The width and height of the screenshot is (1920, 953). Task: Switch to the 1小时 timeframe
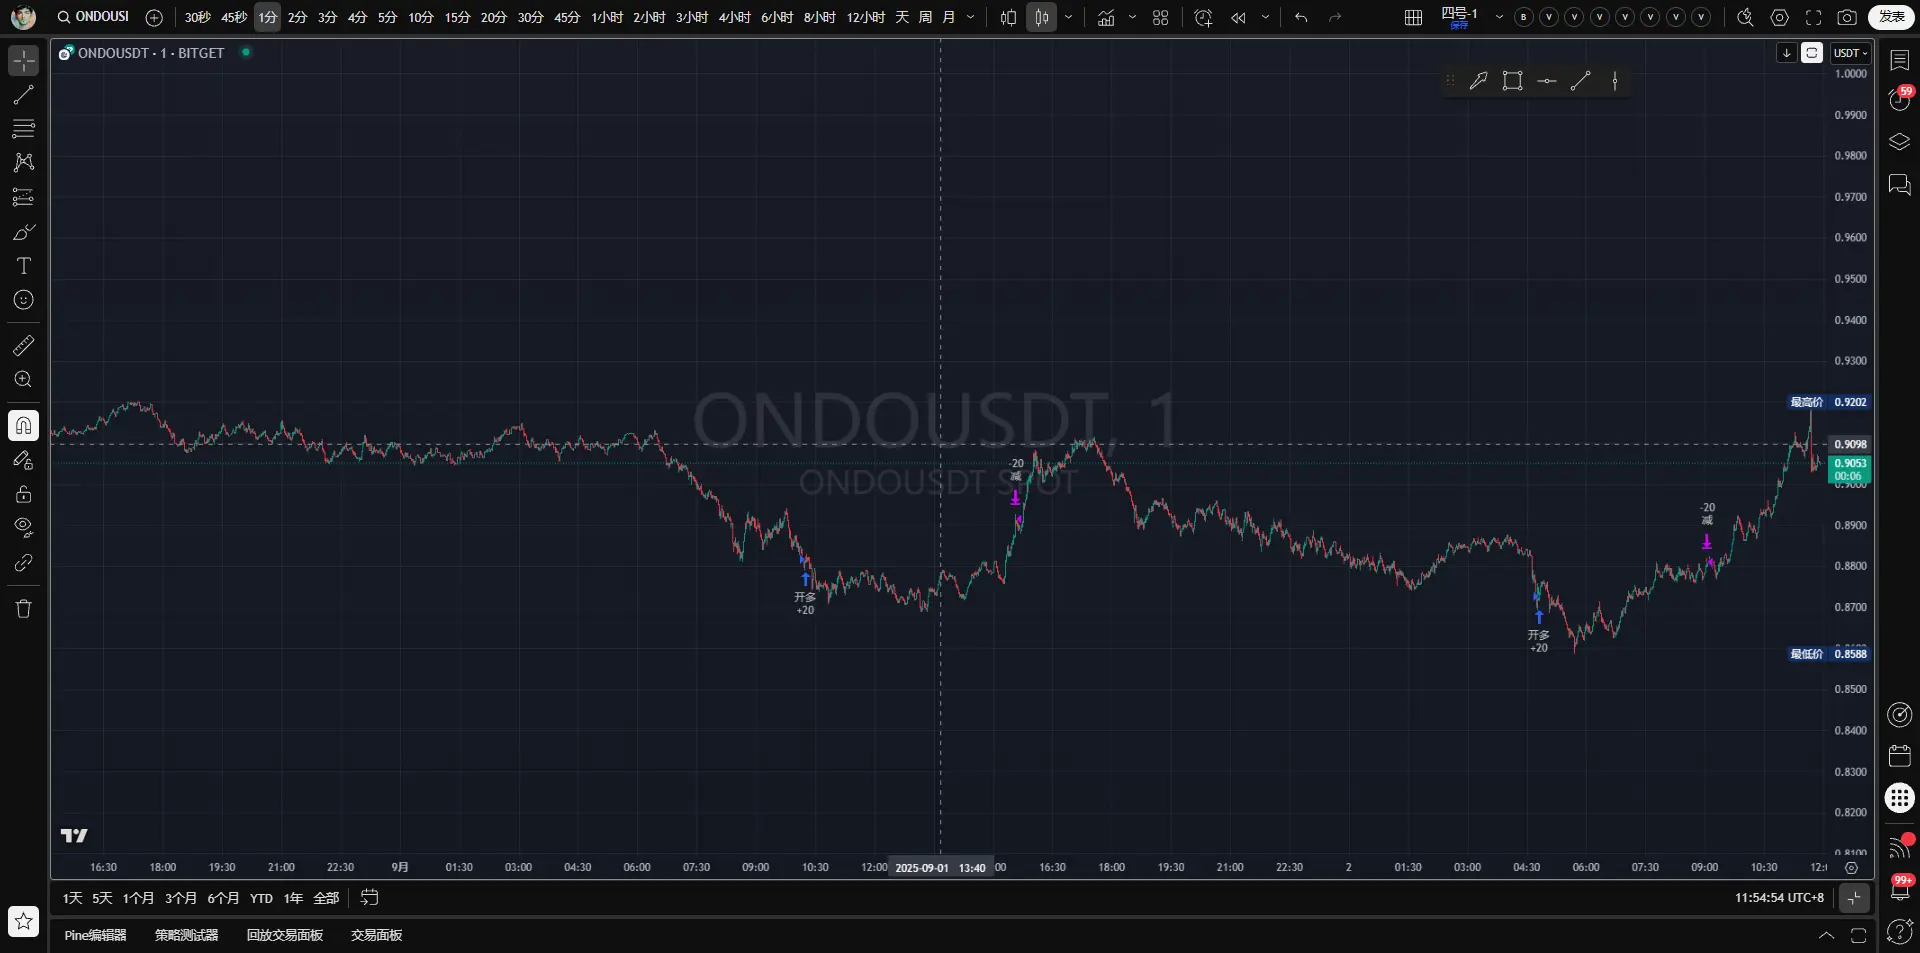coord(607,18)
